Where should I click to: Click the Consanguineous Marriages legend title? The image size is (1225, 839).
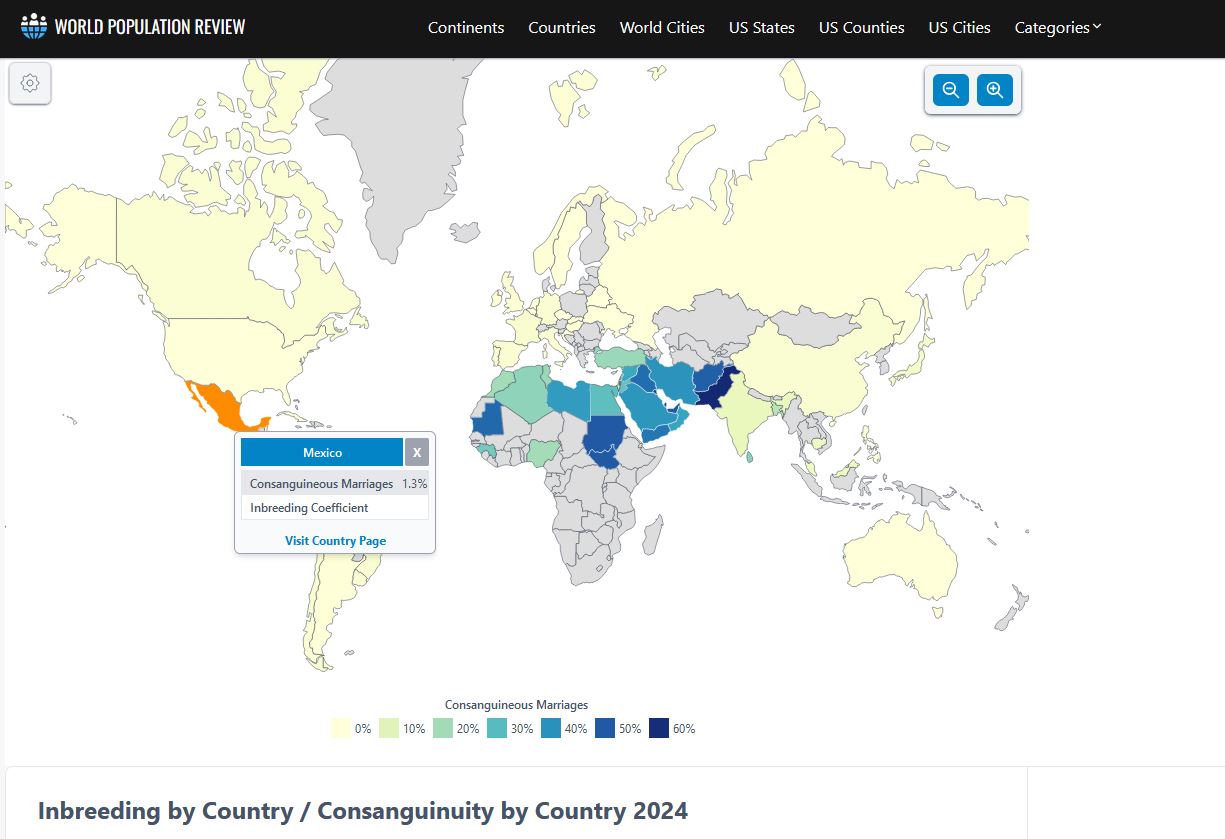tap(516, 705)
